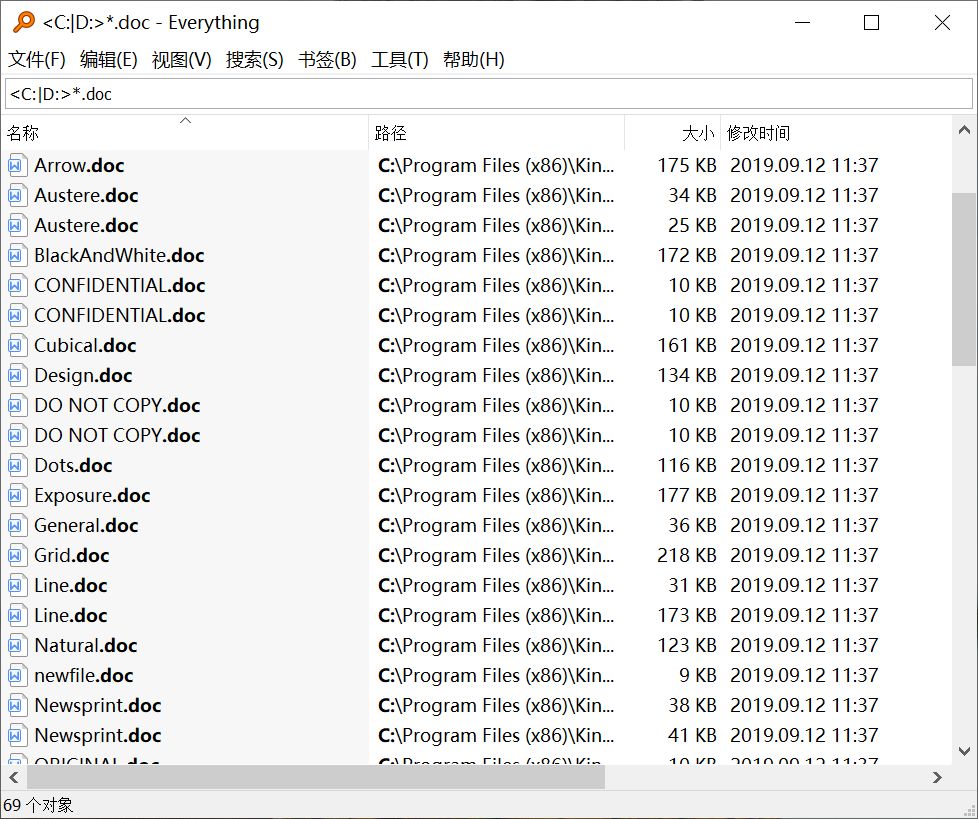Sort results by the 路径 column header
The image size is (978, 819).
tap(496, 133)
